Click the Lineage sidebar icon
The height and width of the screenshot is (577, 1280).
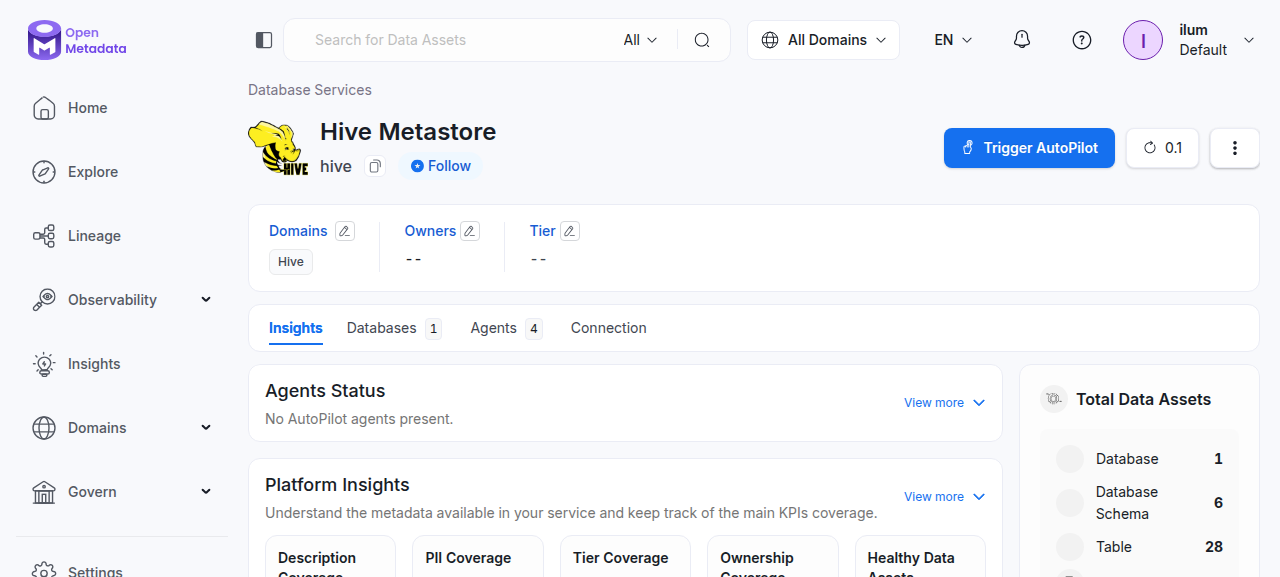tap(44, 236)
